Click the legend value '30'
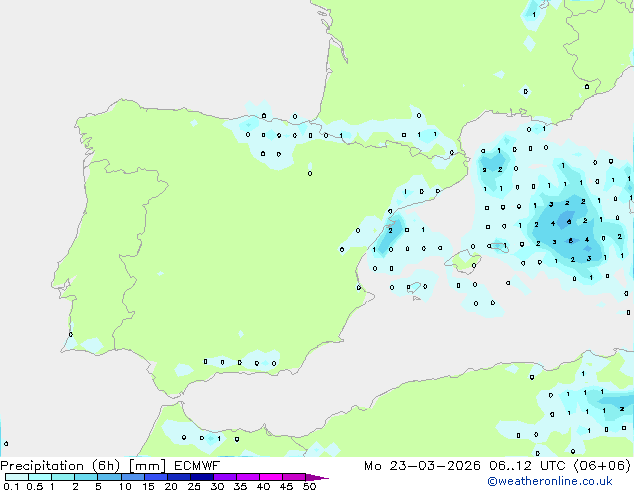Viewport: 634px width, 490px height. pos(217,486)
